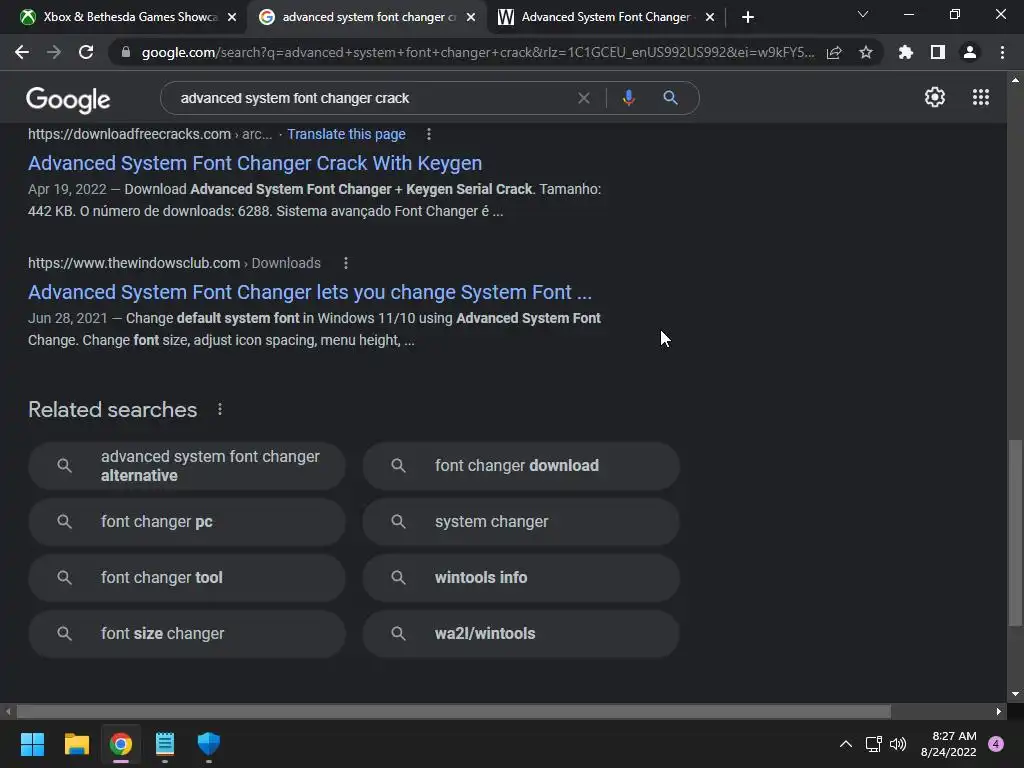This screenshot has width=1024, height=768.
Task: Close the Advanced System Font Changer W tab
Action: click(710, 17)
